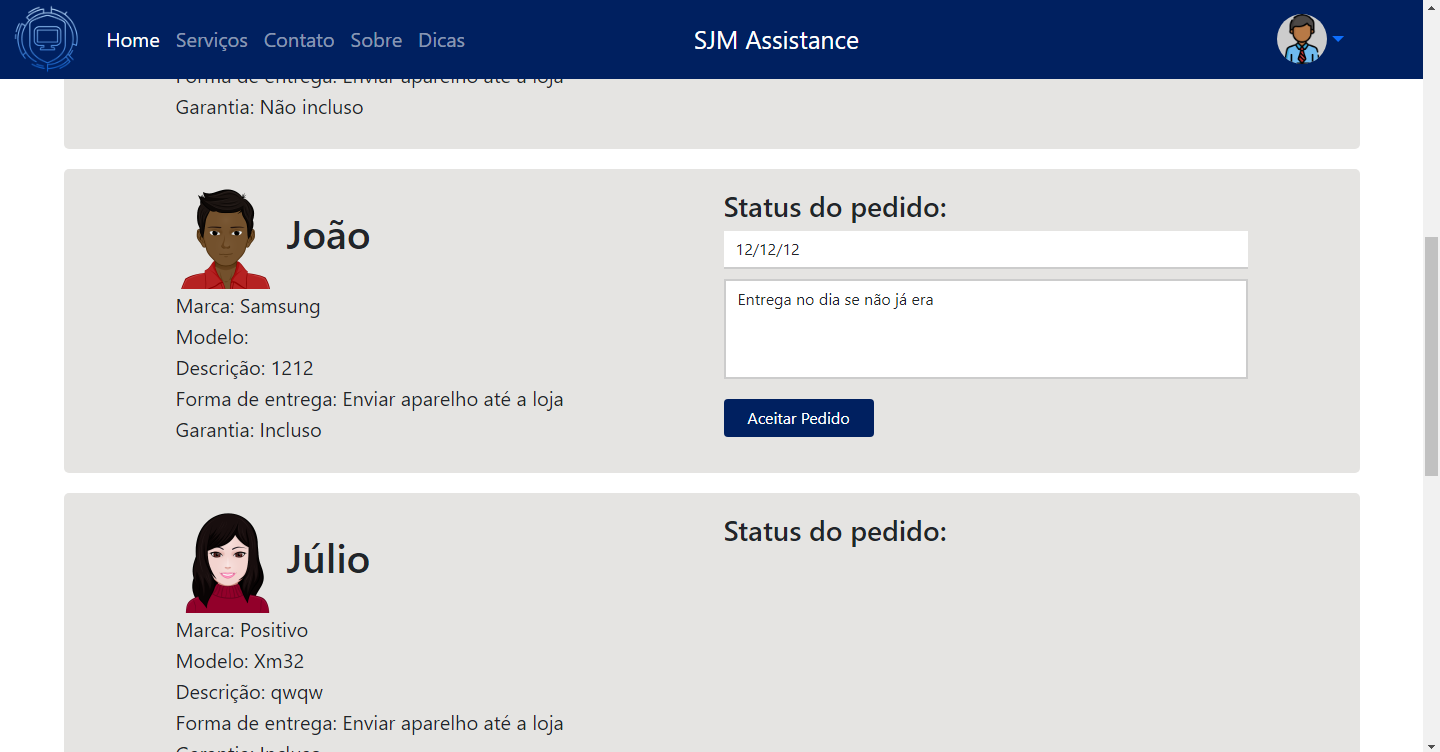1440x752 pixels.
Task: Click João's profile picture
Action: coord(224,238)
